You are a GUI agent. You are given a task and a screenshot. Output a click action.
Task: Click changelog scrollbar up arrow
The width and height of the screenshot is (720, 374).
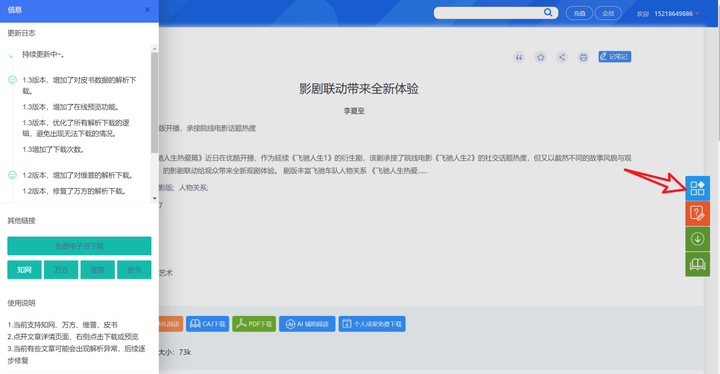(154, 48)
